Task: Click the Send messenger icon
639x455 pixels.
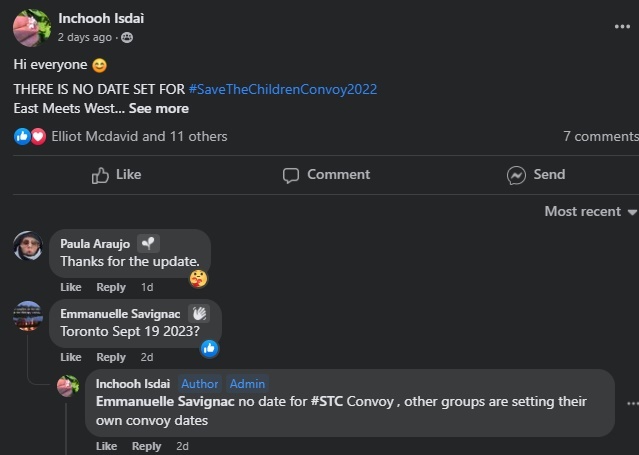Action: 516,175
